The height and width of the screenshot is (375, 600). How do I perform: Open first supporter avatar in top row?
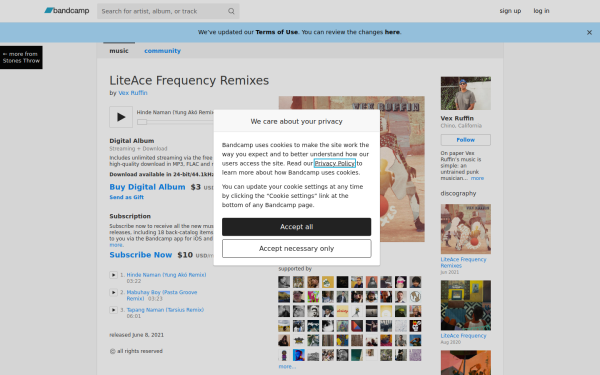click(x=284, y=282)
